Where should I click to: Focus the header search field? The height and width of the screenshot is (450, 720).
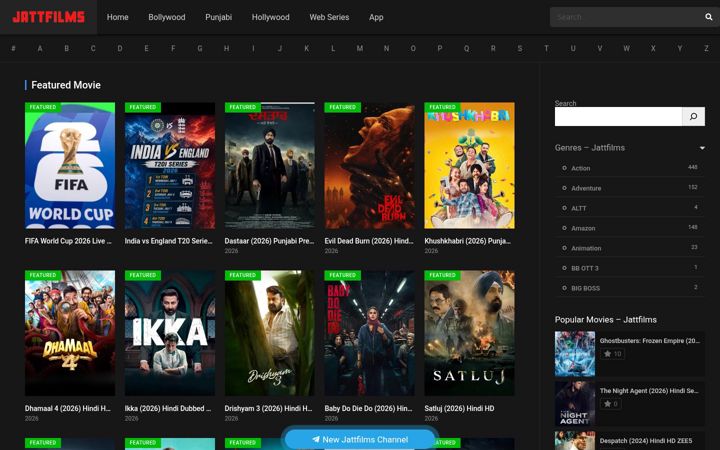(x=626, y=17)
